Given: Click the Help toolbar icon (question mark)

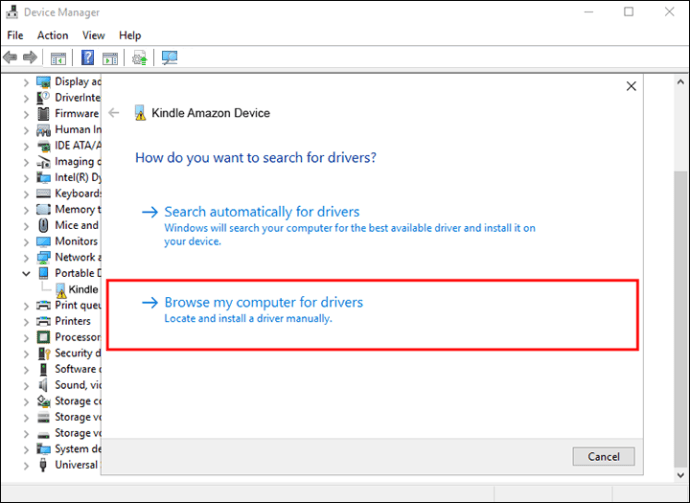Looking at the screenshot, I should 88,58.
